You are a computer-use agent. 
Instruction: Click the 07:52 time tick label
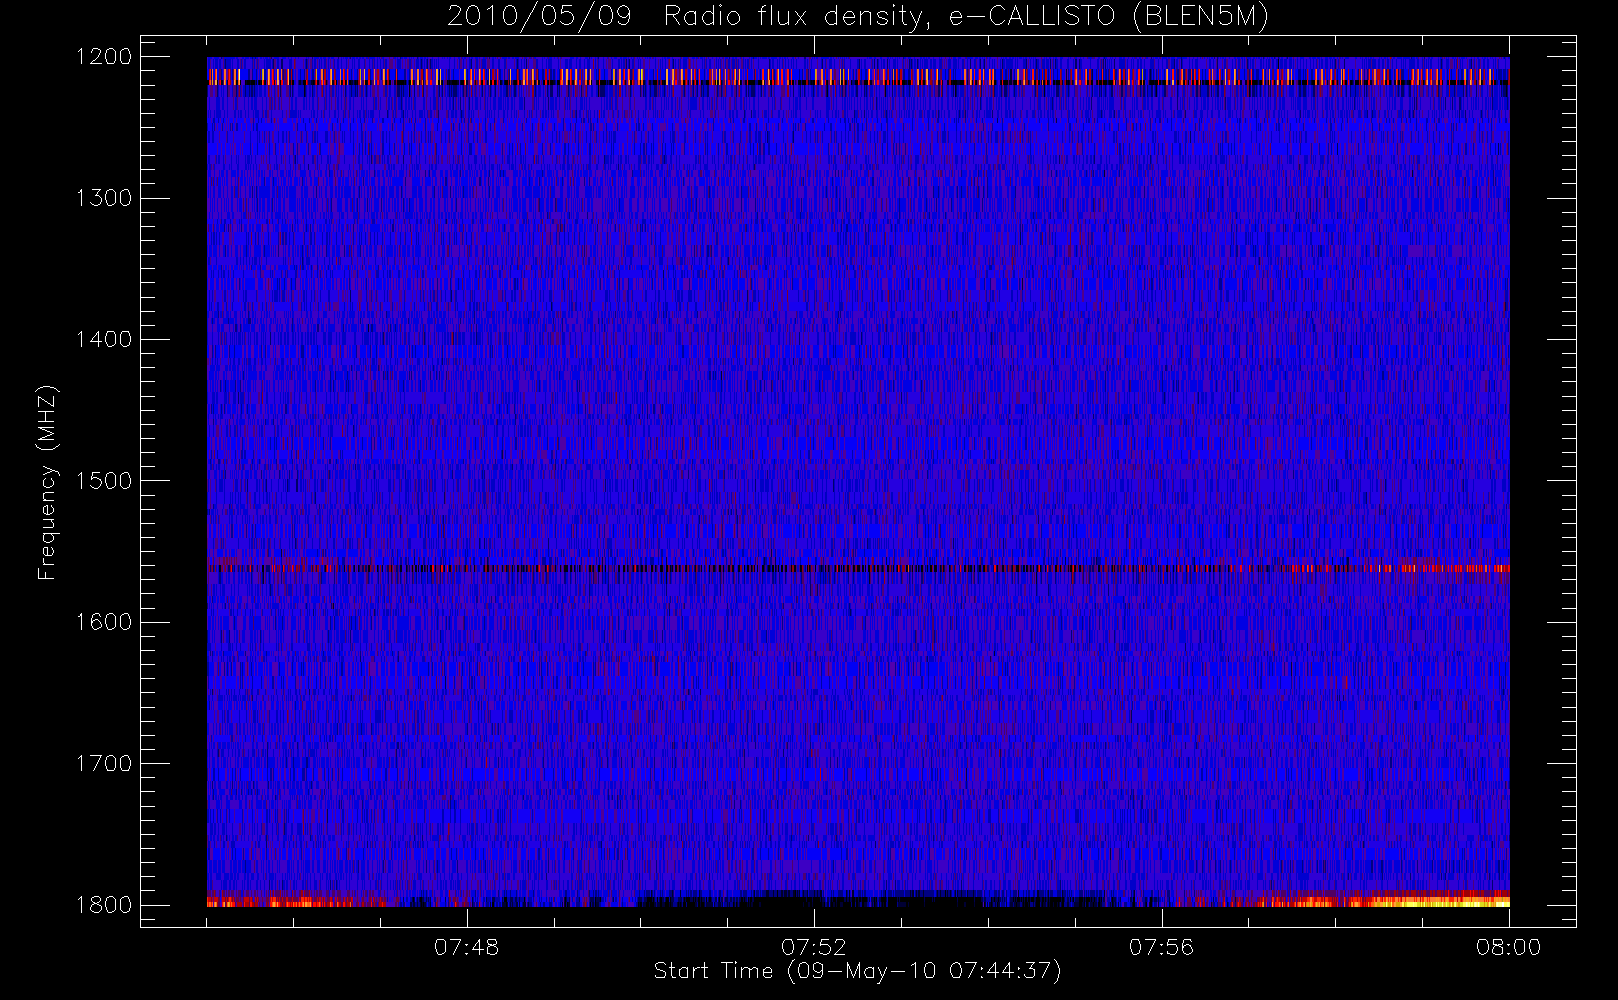coord(814,947)
